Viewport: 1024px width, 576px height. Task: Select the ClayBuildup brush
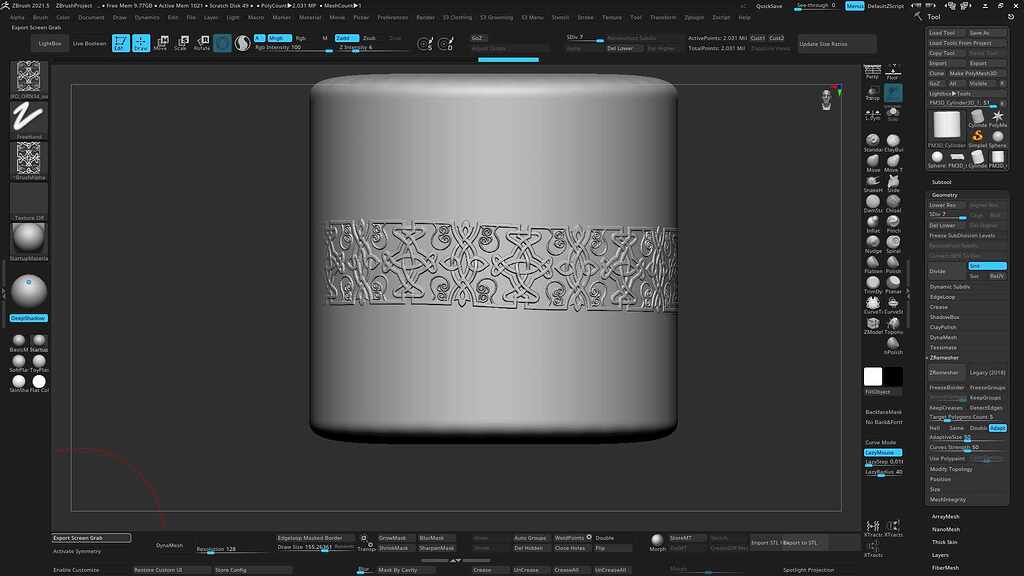(x=893, y=140)
